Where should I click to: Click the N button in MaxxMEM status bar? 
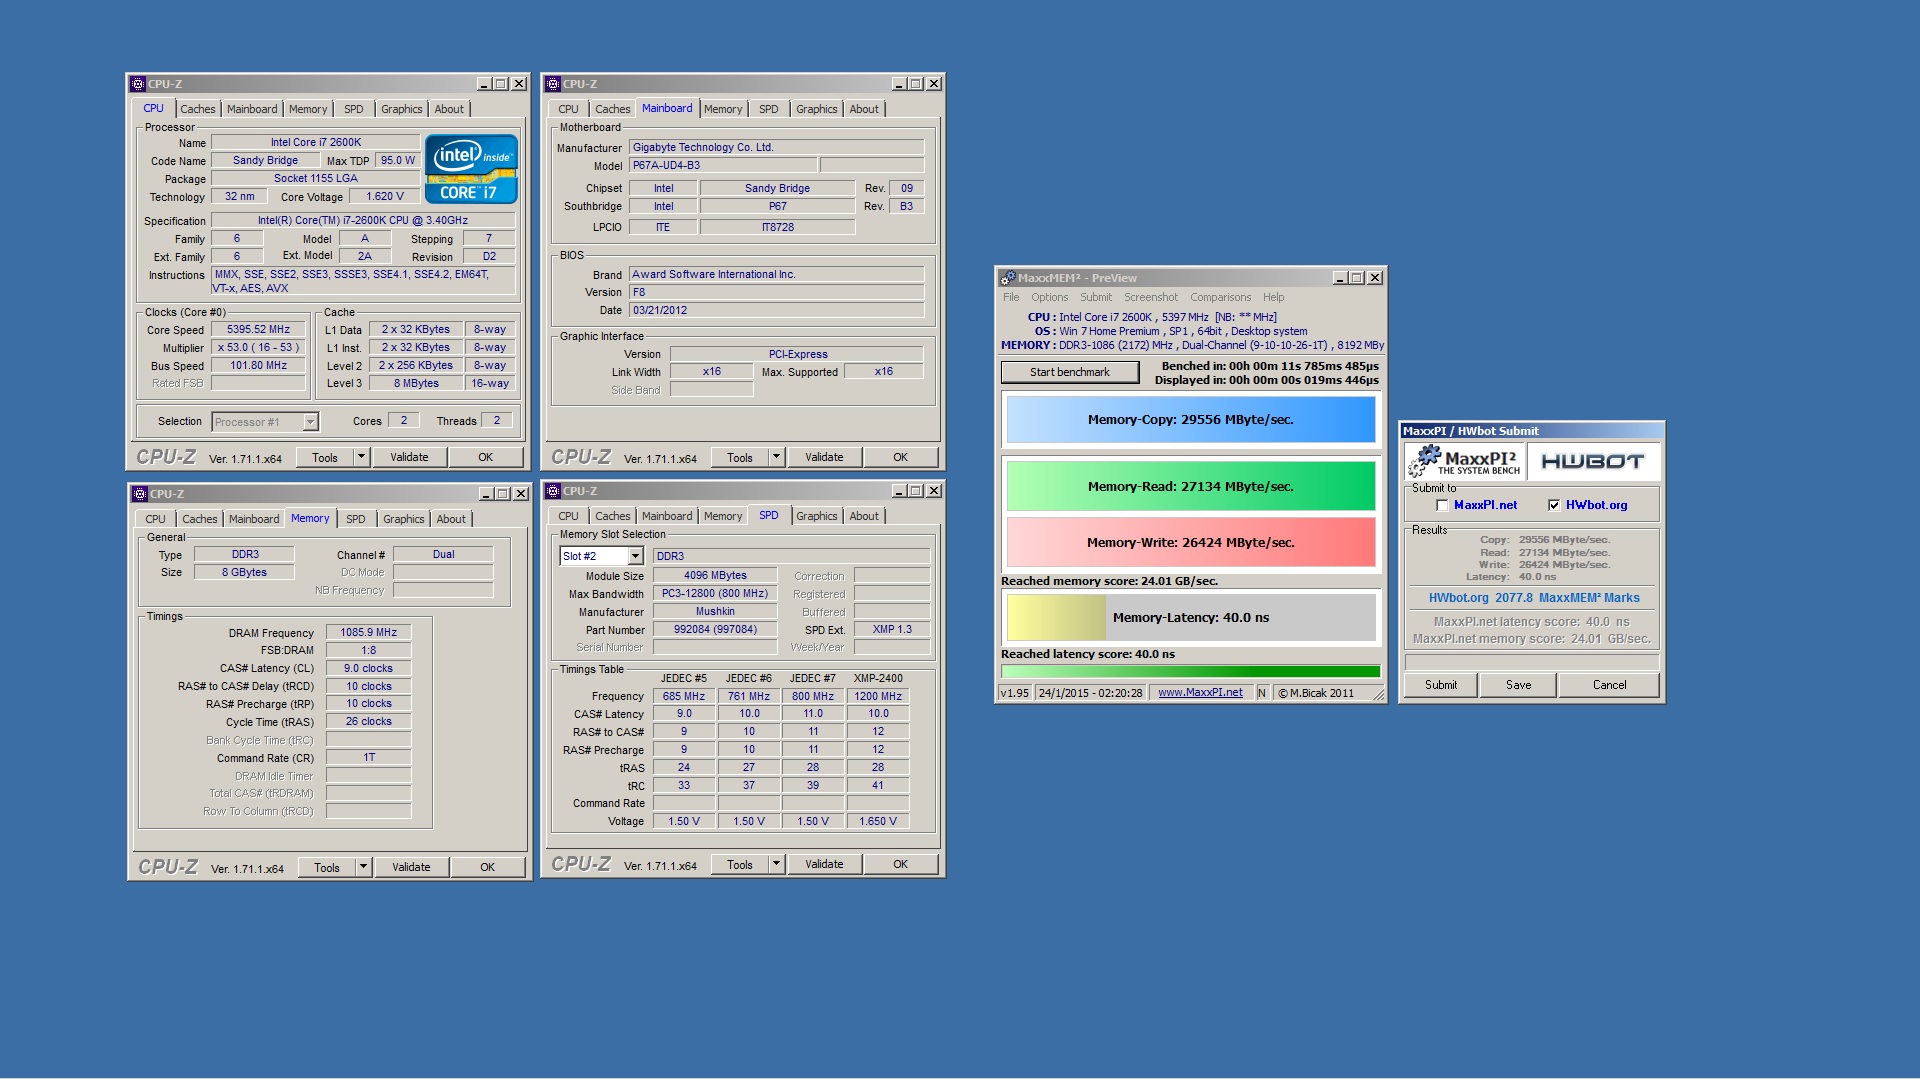pyautogui.click(x=1262, y=693)
